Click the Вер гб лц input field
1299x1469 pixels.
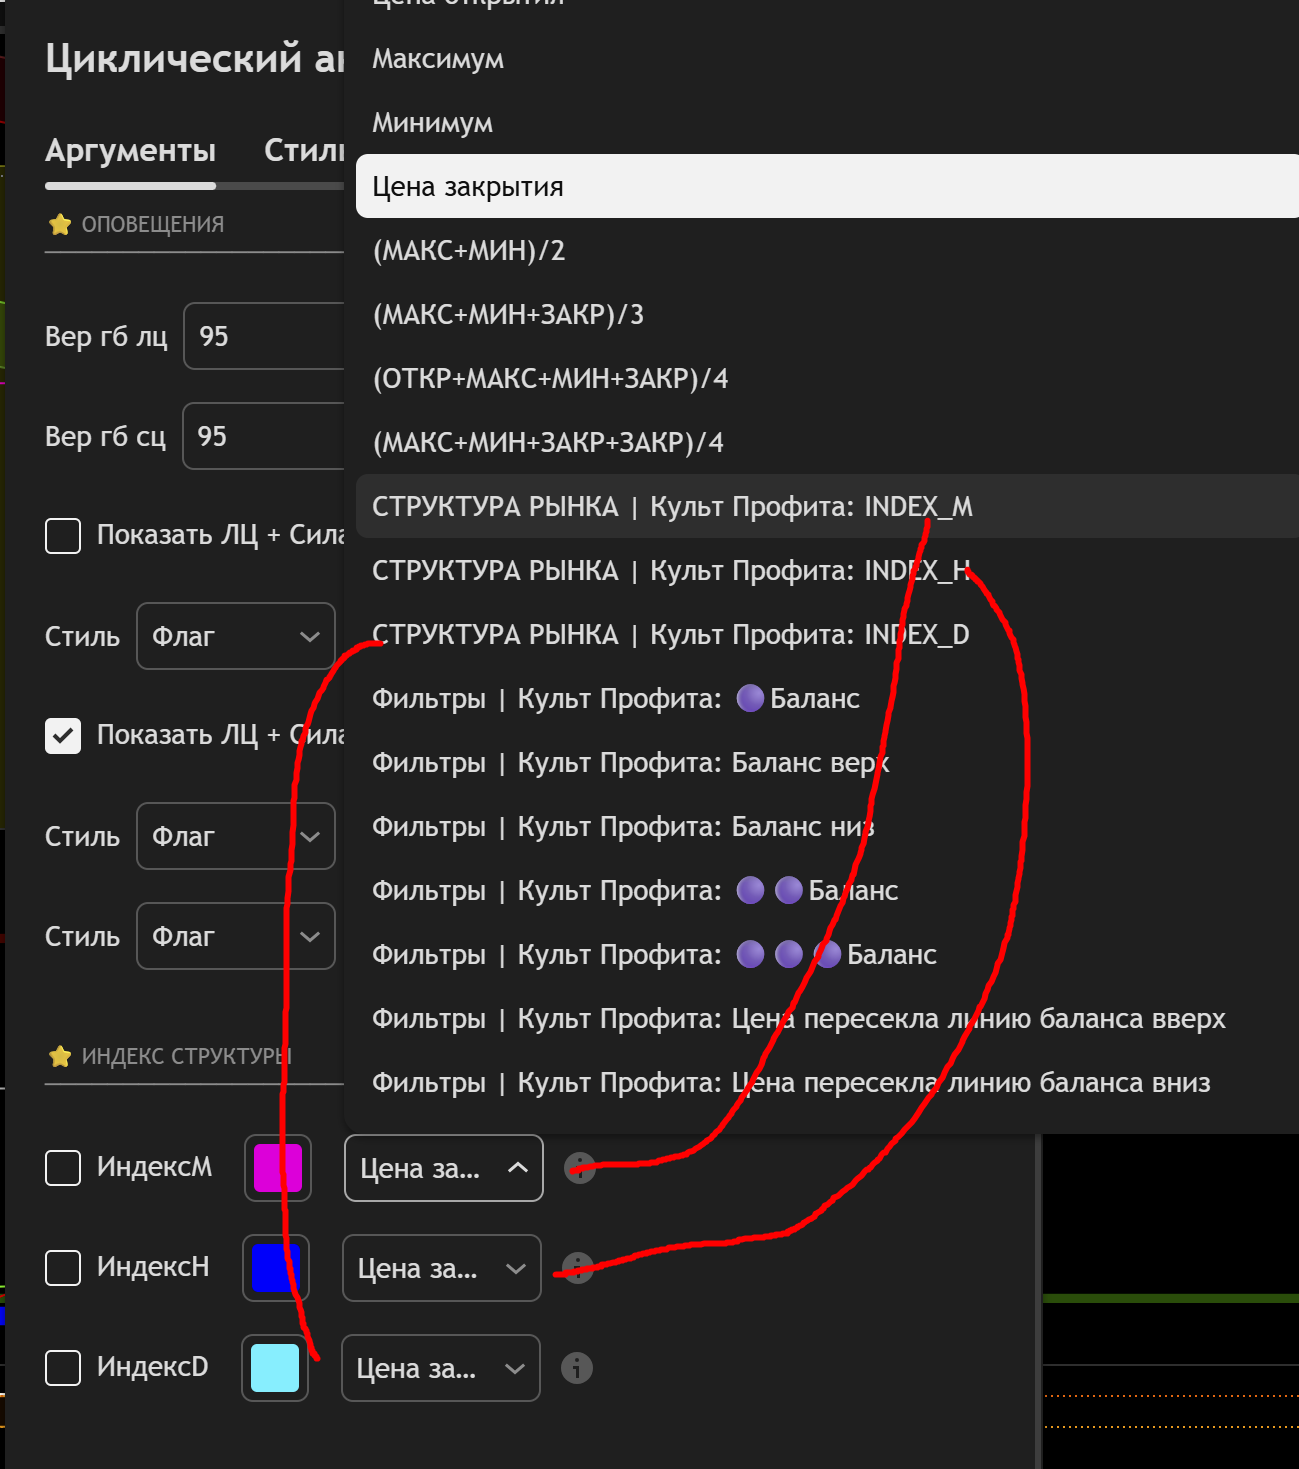(265, 336)
